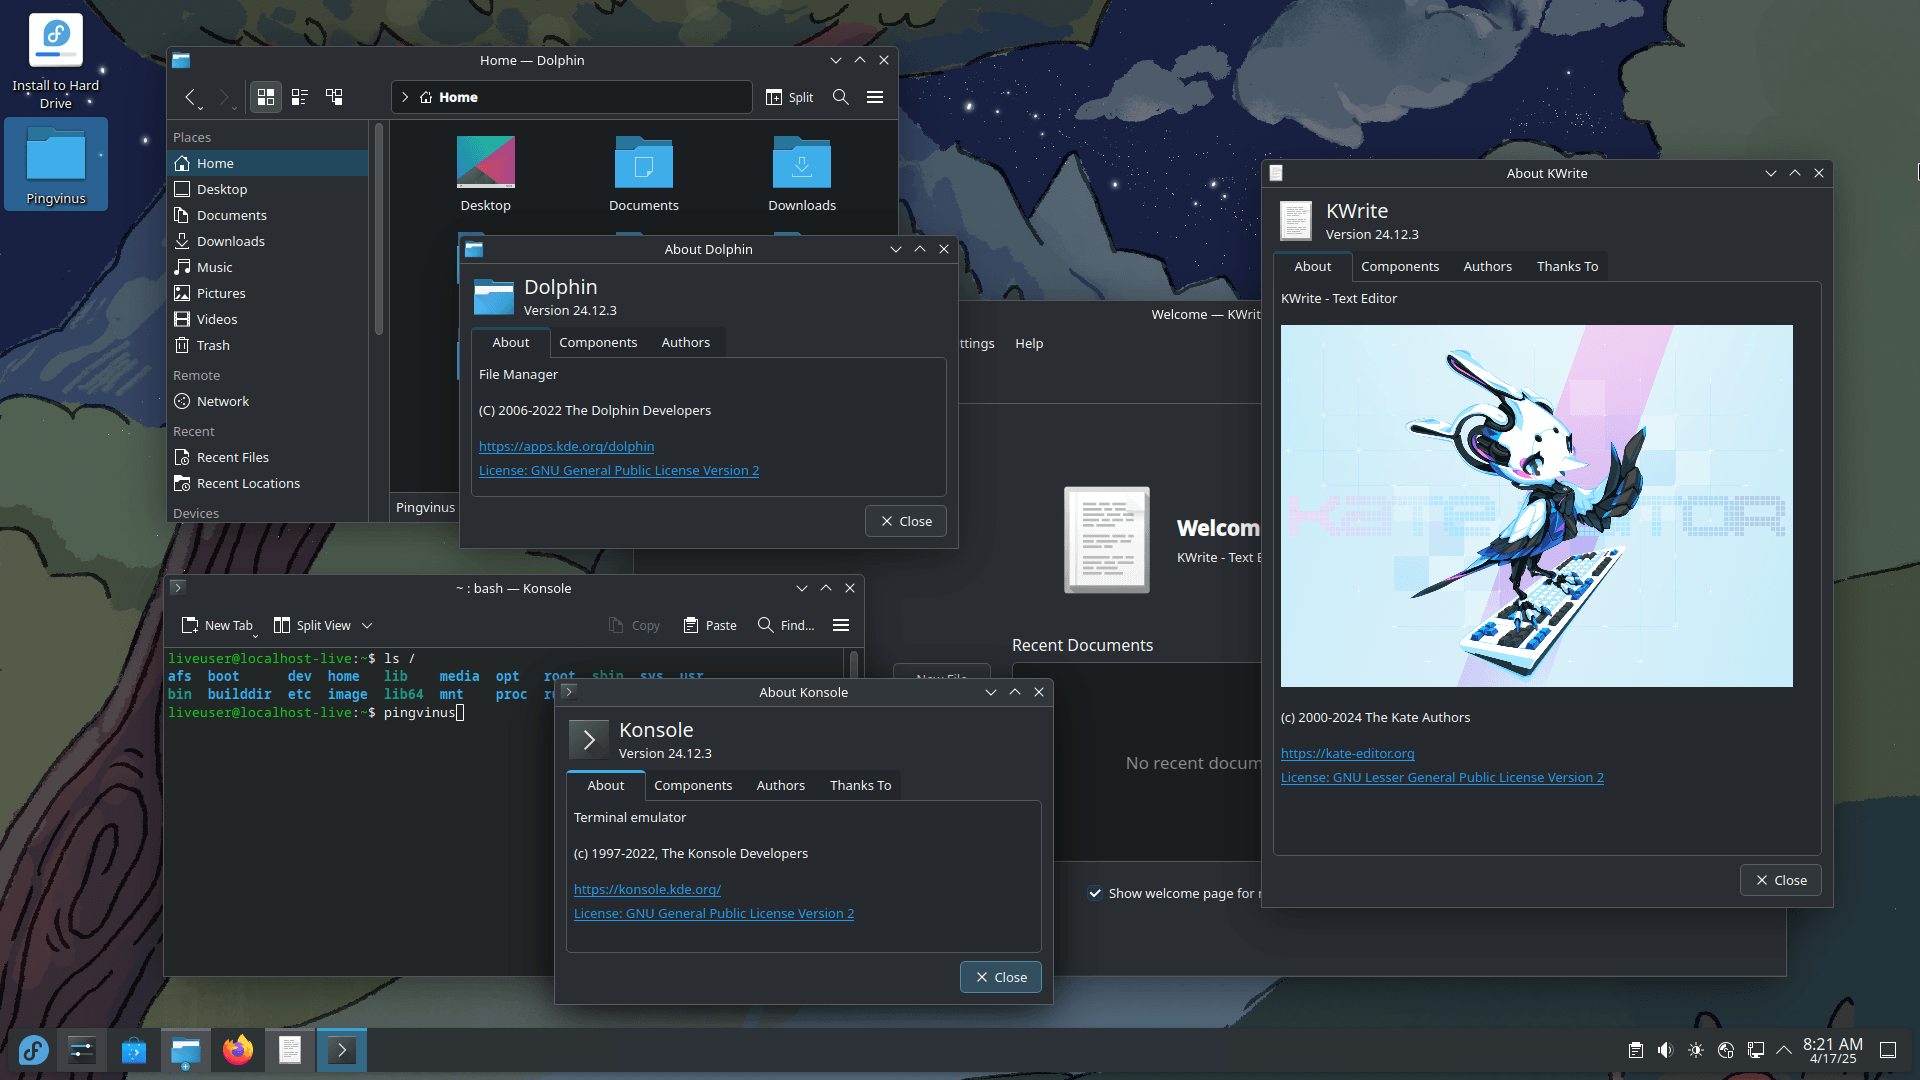Open Dolphin search icon
Image resolution: width=1920 pixels, height=1080 pixels.
pos(841,97)
